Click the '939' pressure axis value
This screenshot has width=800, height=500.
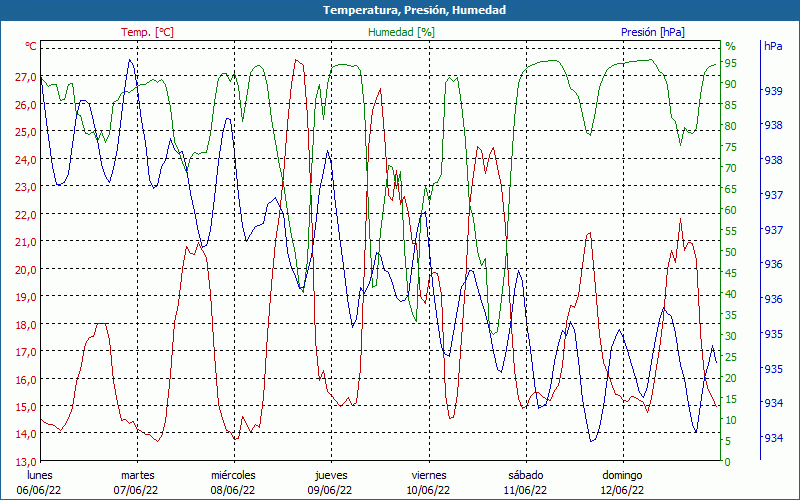(773, 91)
